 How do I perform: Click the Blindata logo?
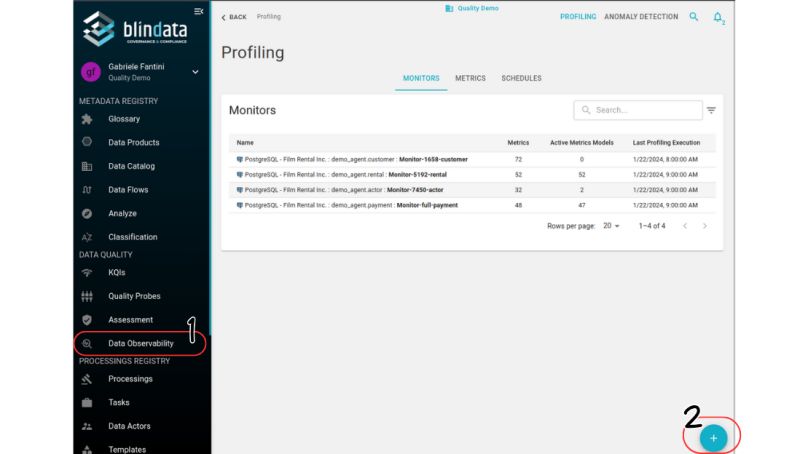135,29
